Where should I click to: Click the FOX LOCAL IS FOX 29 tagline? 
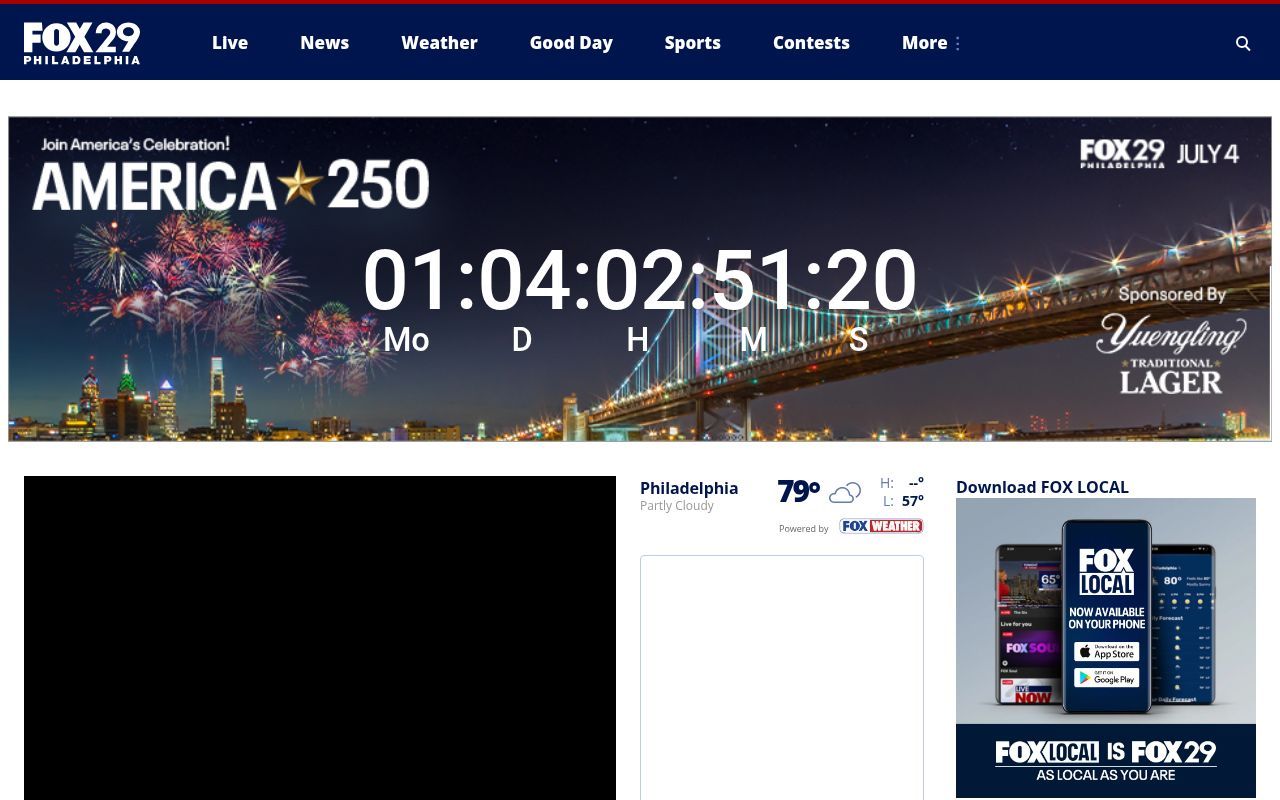tap(1106, 753)
